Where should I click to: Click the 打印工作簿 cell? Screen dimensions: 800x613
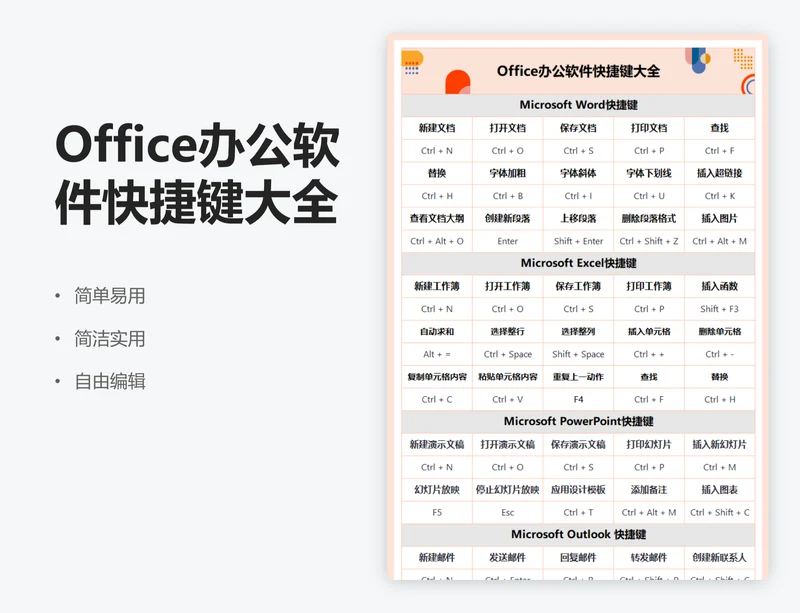point(648,286)
